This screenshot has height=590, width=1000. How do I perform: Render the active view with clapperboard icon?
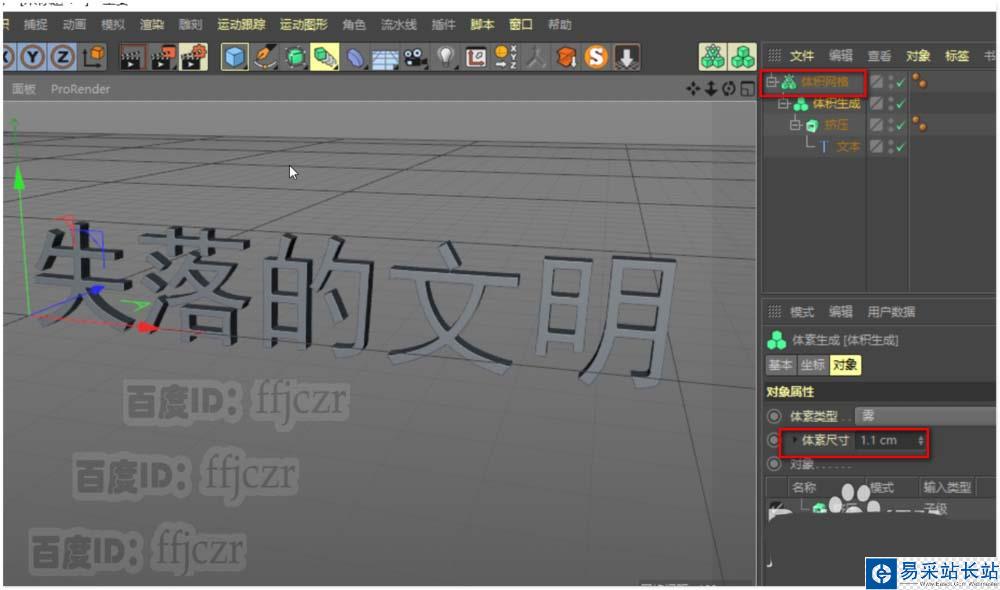click(x=132, y=57)
